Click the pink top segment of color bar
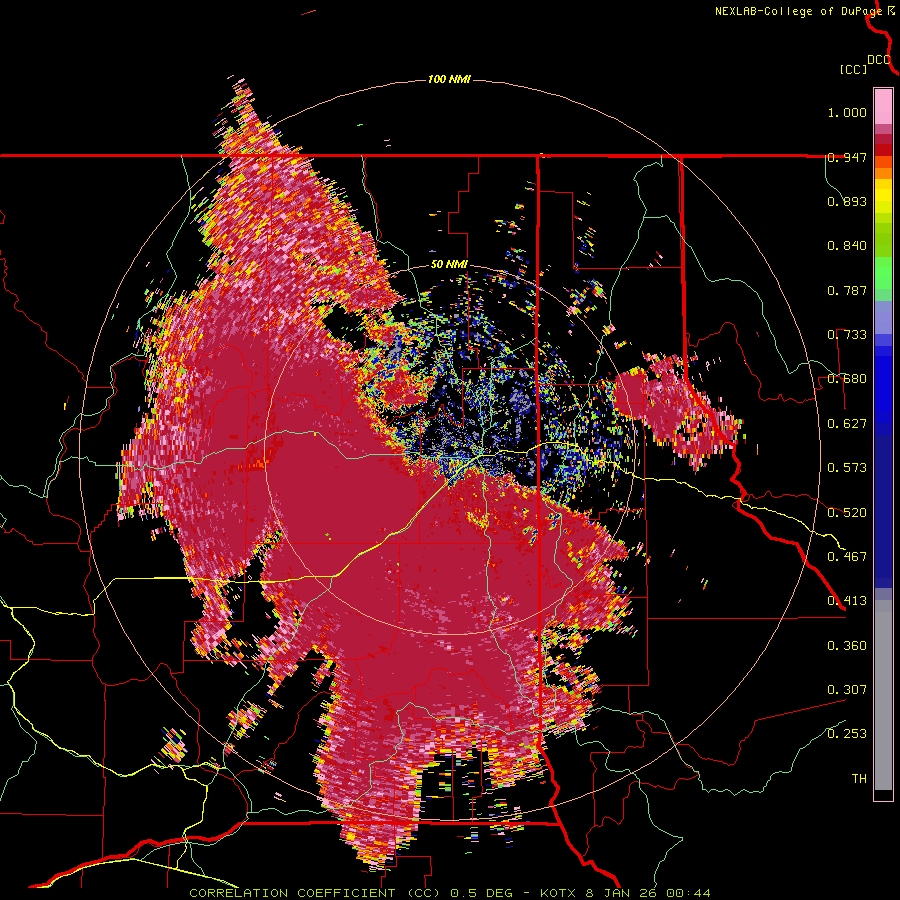The image size is (900, 900). click(x=883, y=106)
